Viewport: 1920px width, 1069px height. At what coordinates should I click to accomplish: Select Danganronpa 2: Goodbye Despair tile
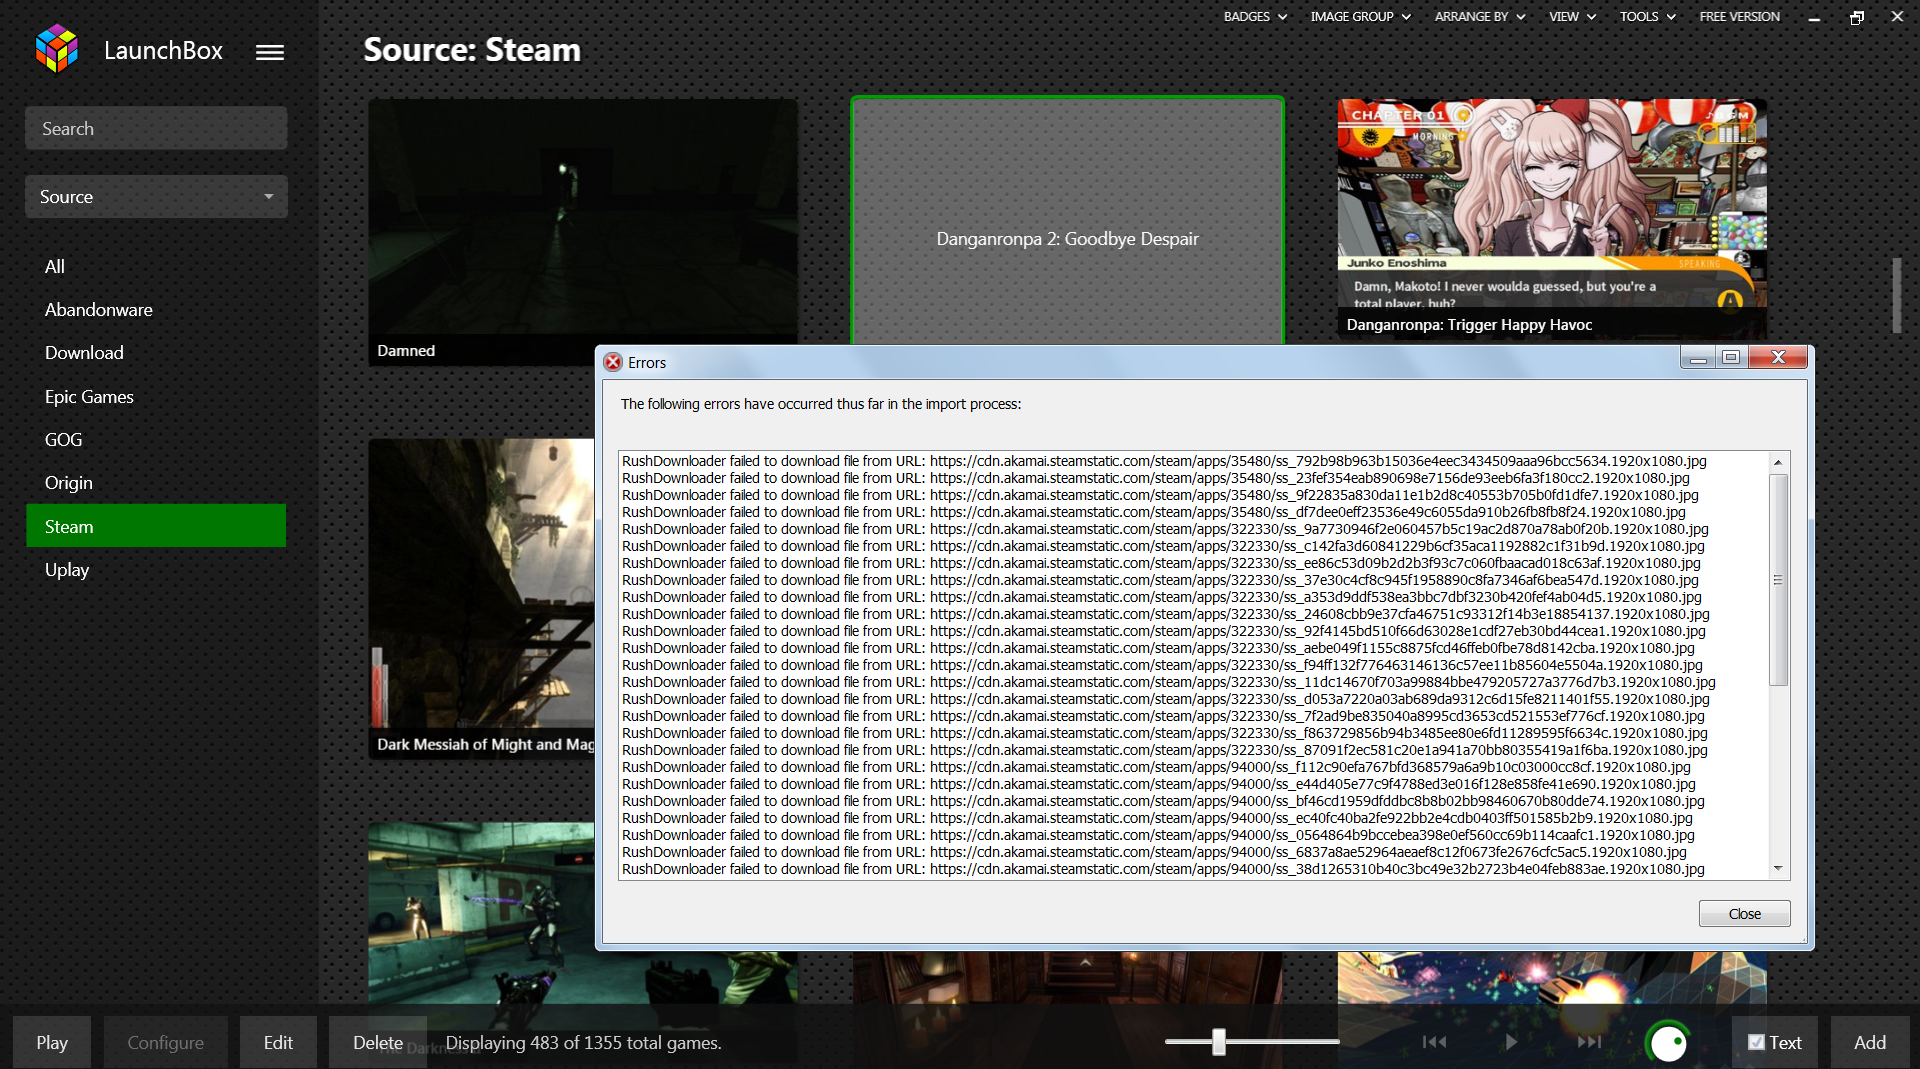(x=1067, y=222)
